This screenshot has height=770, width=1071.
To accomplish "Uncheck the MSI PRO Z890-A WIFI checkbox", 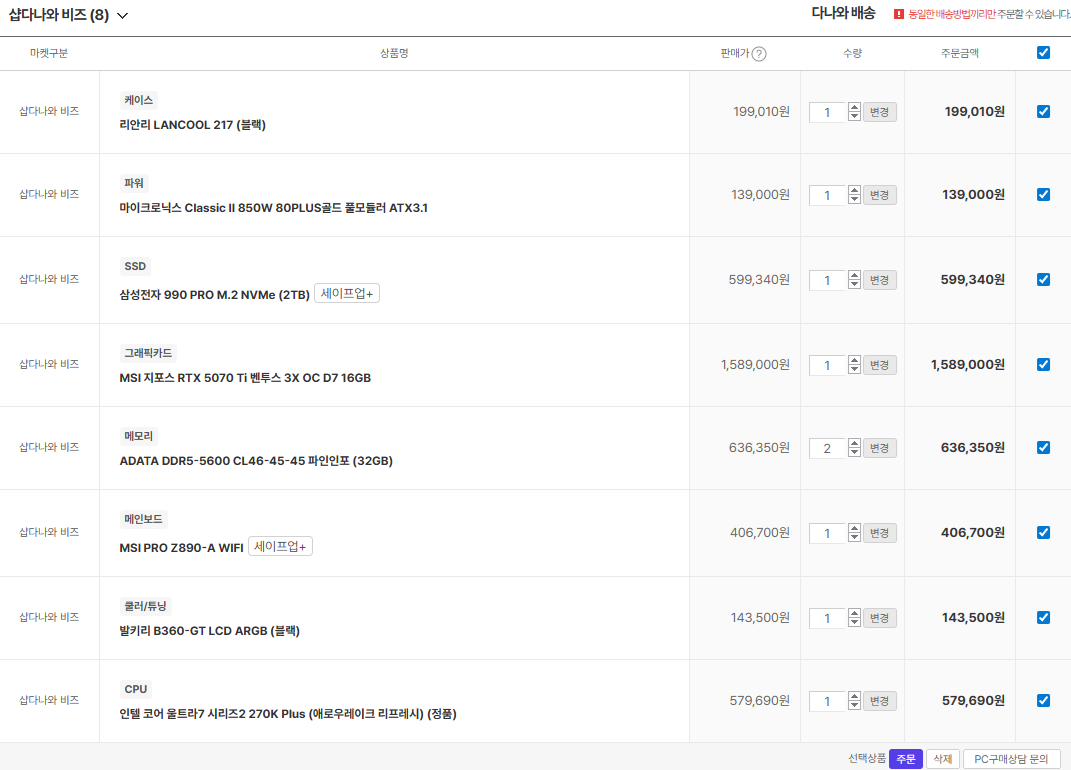I will [1043, 533].
